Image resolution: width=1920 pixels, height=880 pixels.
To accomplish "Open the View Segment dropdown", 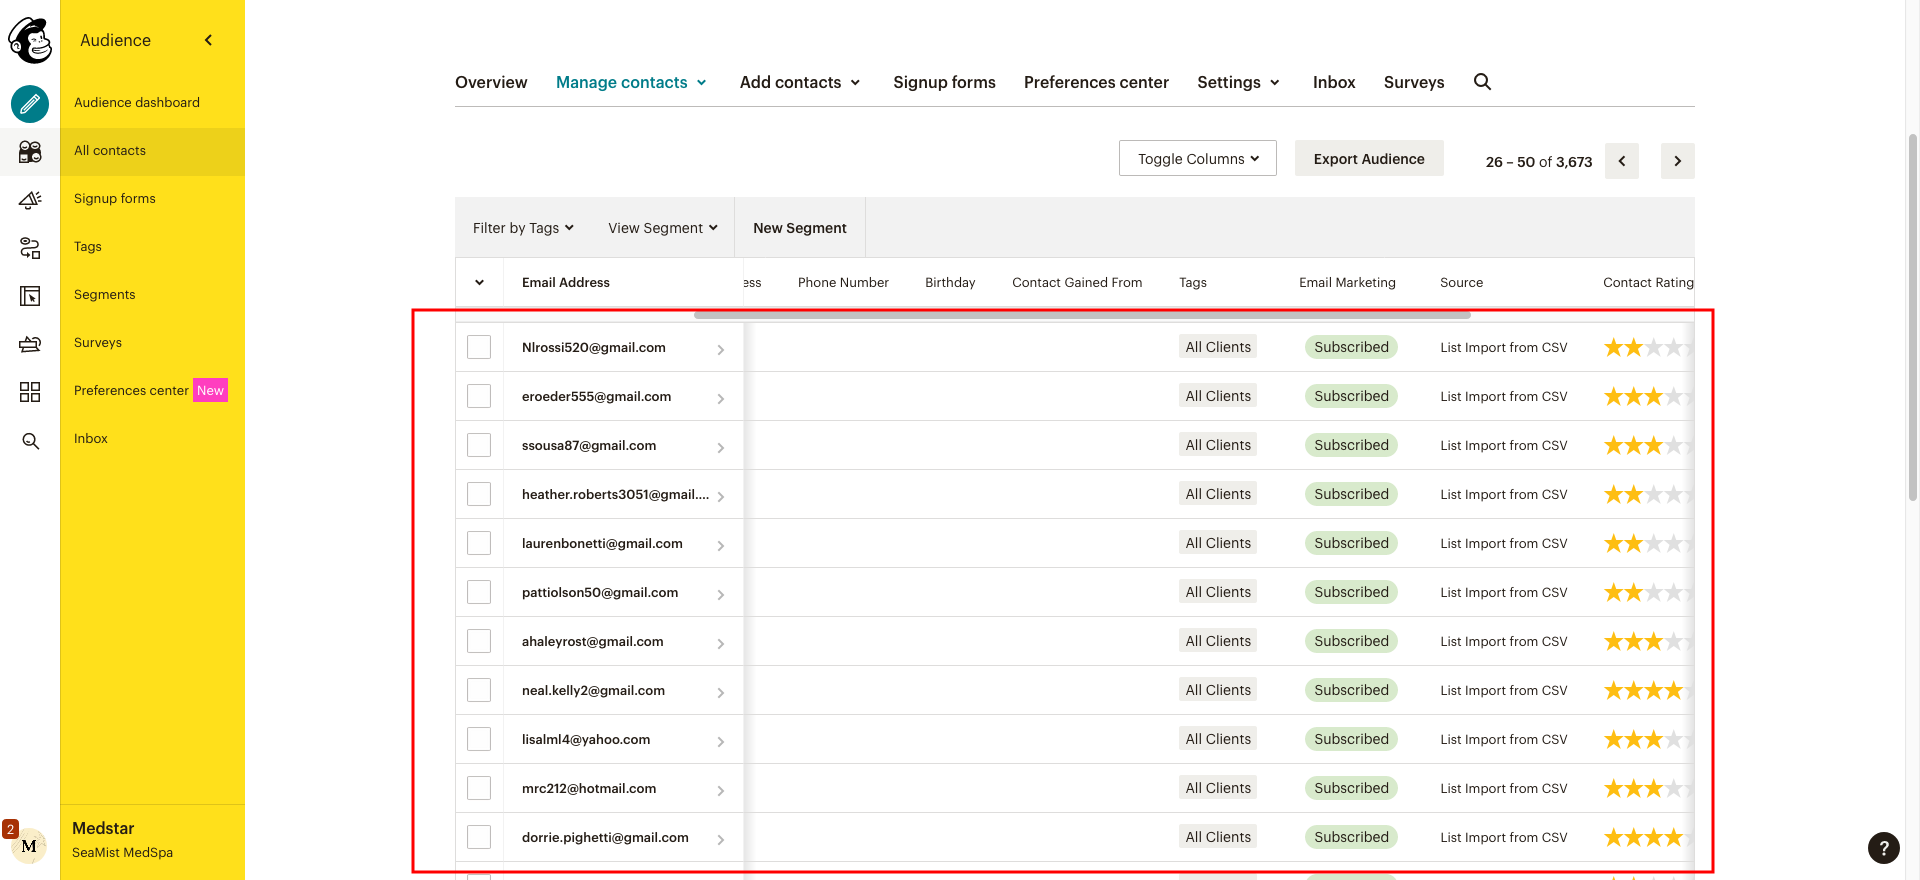I will click(x=663, y=228).
